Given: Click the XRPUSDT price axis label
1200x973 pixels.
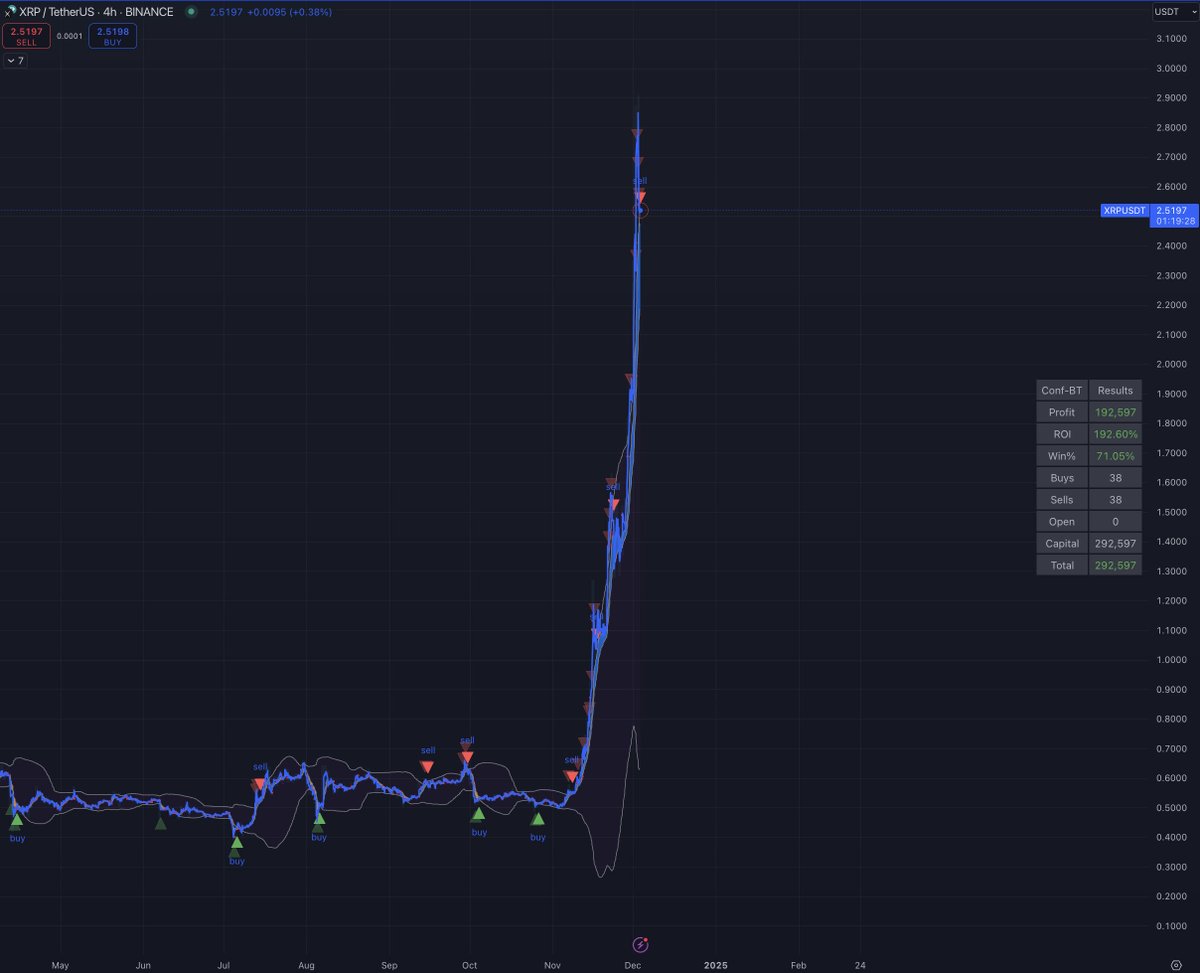Looking at the screenshot, I should tap(1123, 210).
